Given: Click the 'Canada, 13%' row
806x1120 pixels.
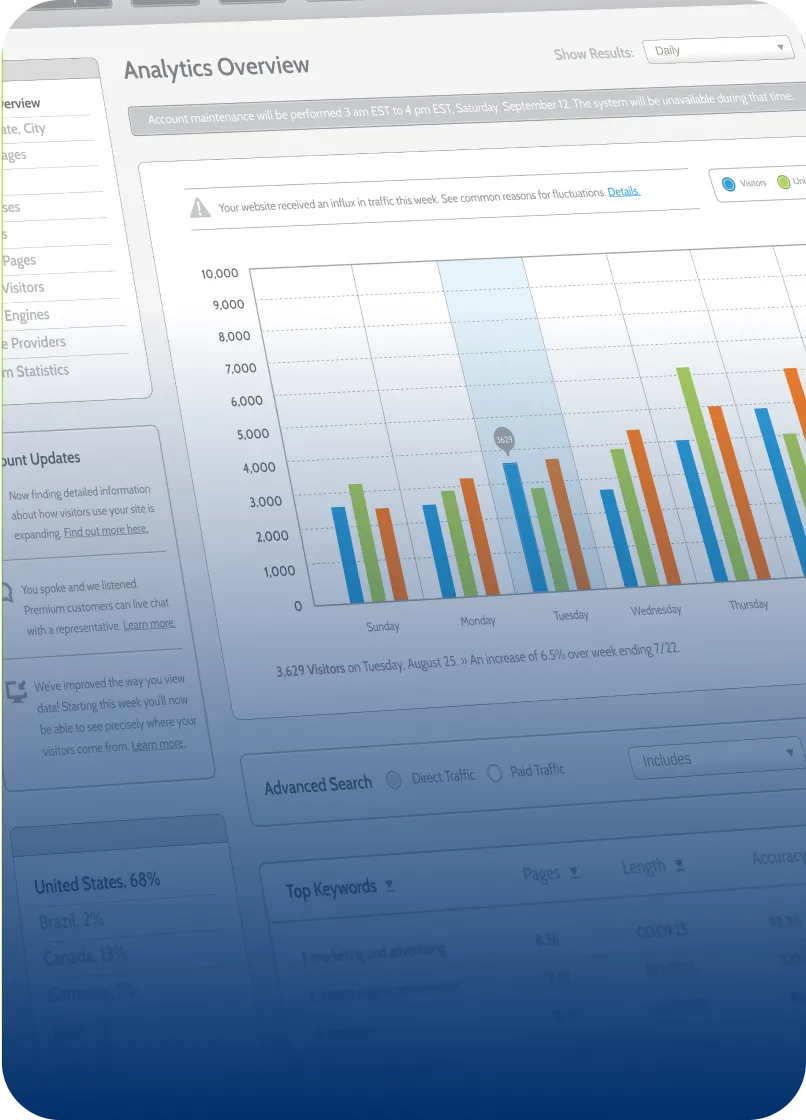Looking at the screenshot, I should point(85,956).
